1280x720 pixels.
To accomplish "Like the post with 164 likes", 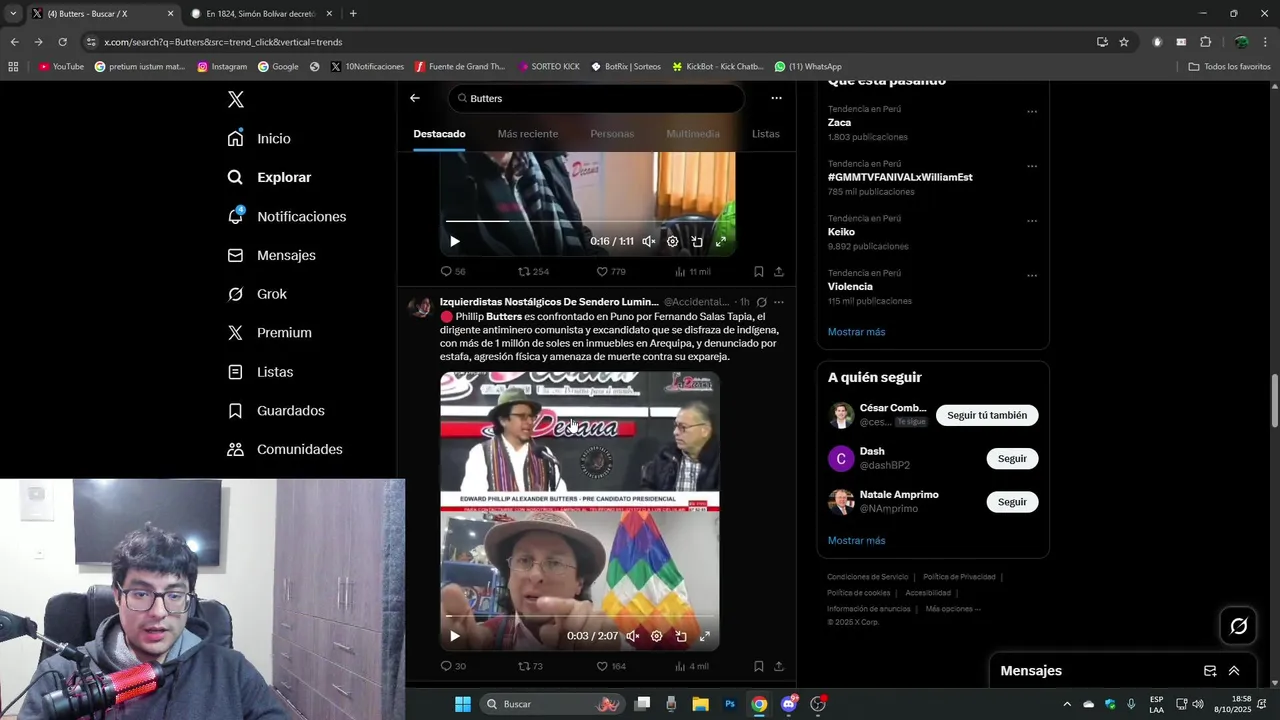I will 611,666.
